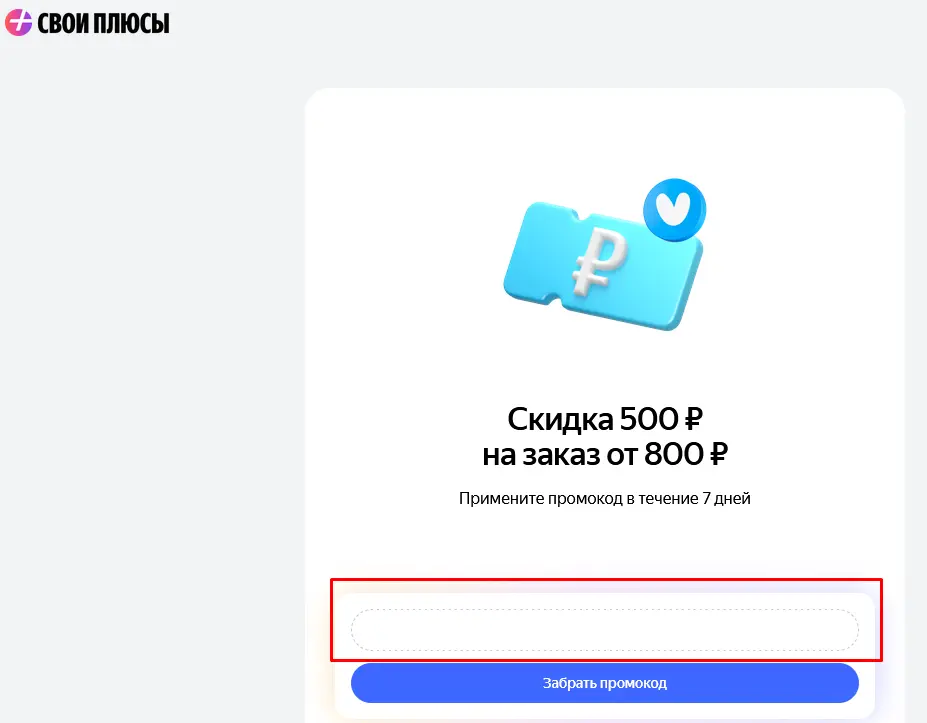Click the 500 amount in heading
Image resolution: width=927 pixels, height=723 pixels.
(649, 419)
